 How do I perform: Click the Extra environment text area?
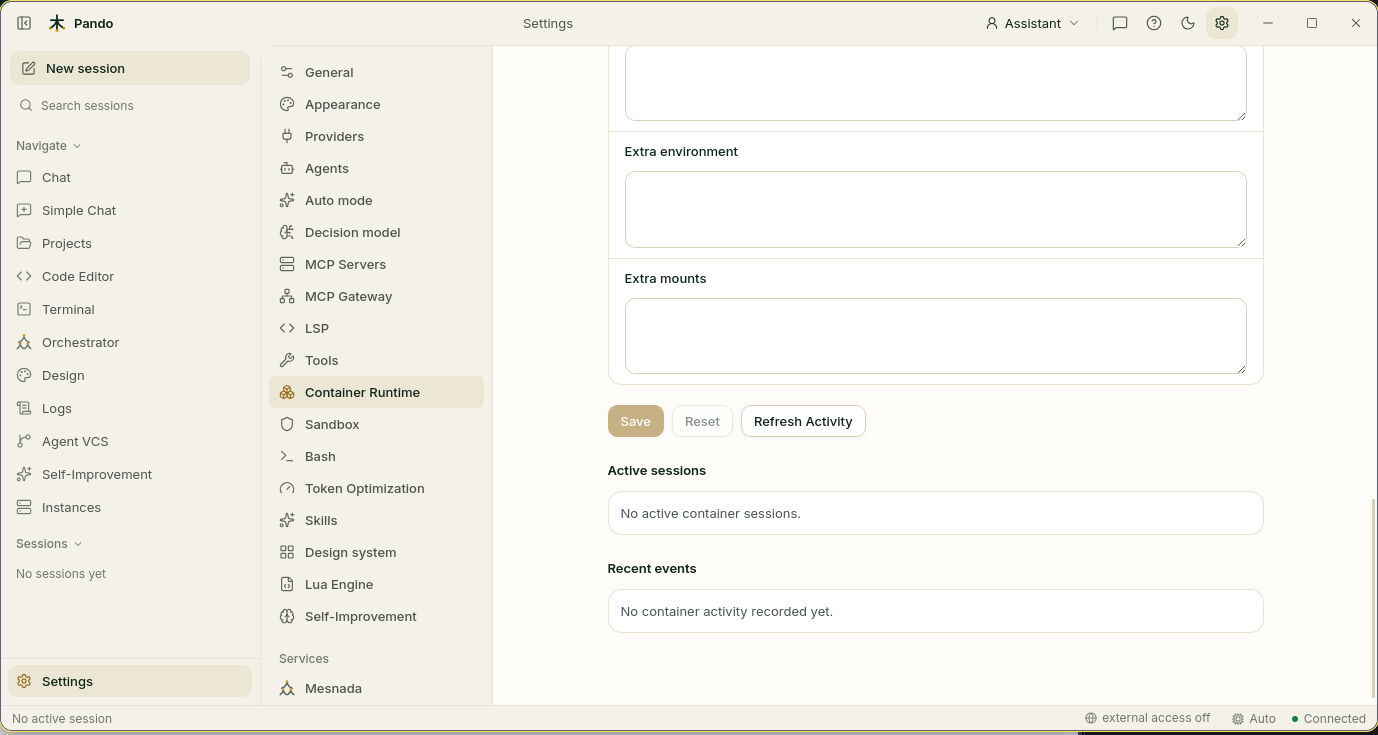[x=935, y=209]
